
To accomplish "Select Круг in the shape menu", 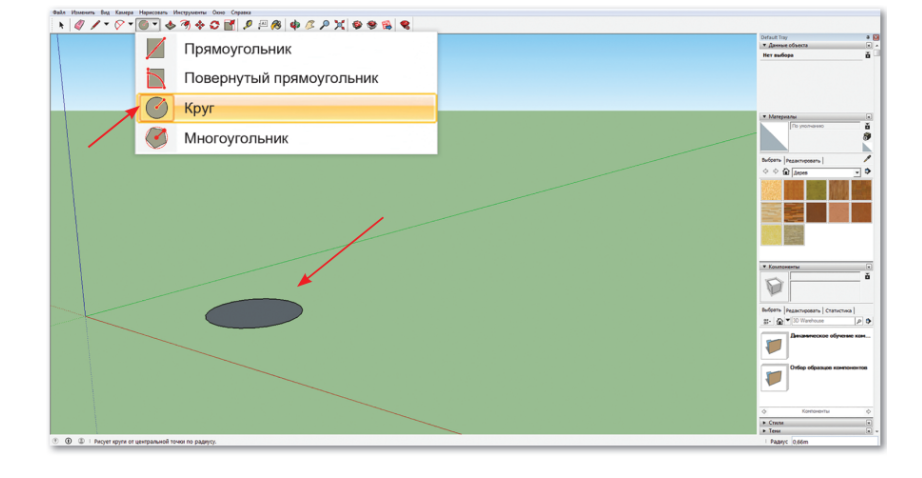I will coord(286,108).
